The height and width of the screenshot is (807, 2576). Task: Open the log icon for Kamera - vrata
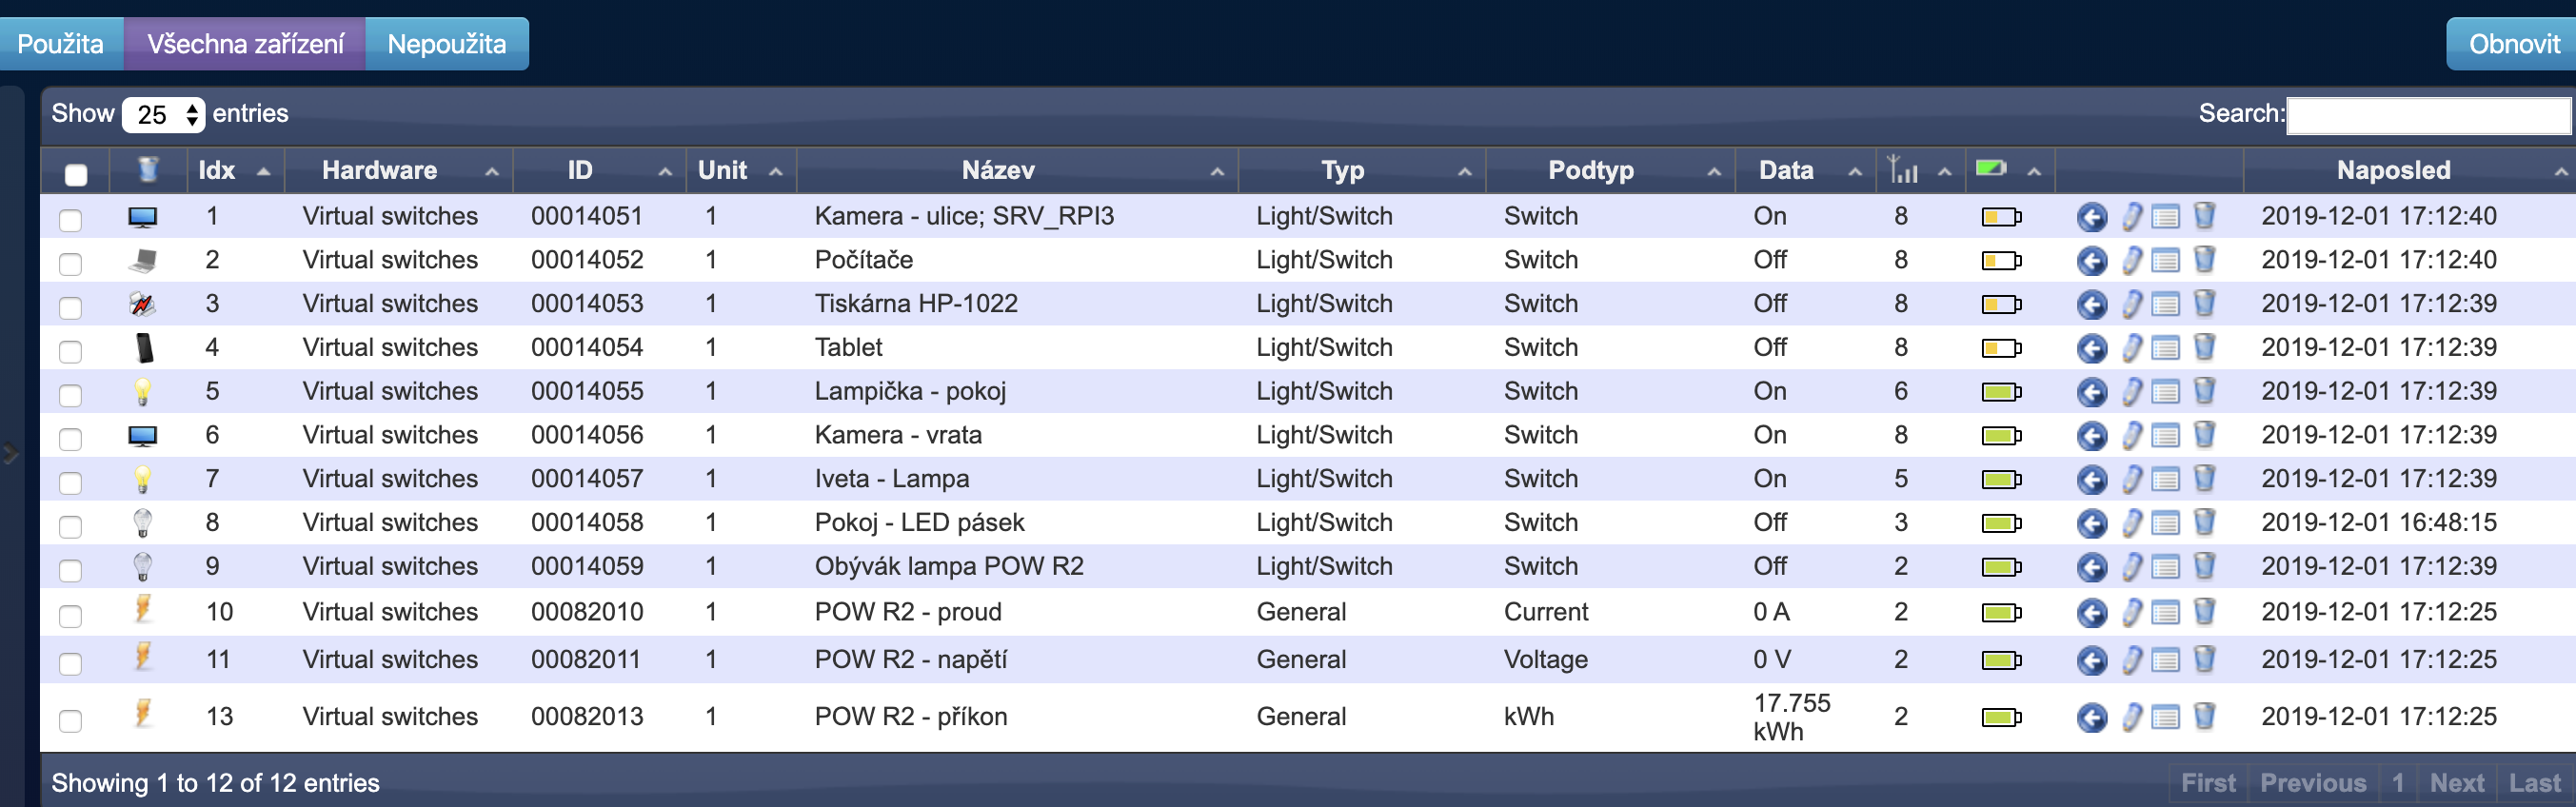(2165, 436)
